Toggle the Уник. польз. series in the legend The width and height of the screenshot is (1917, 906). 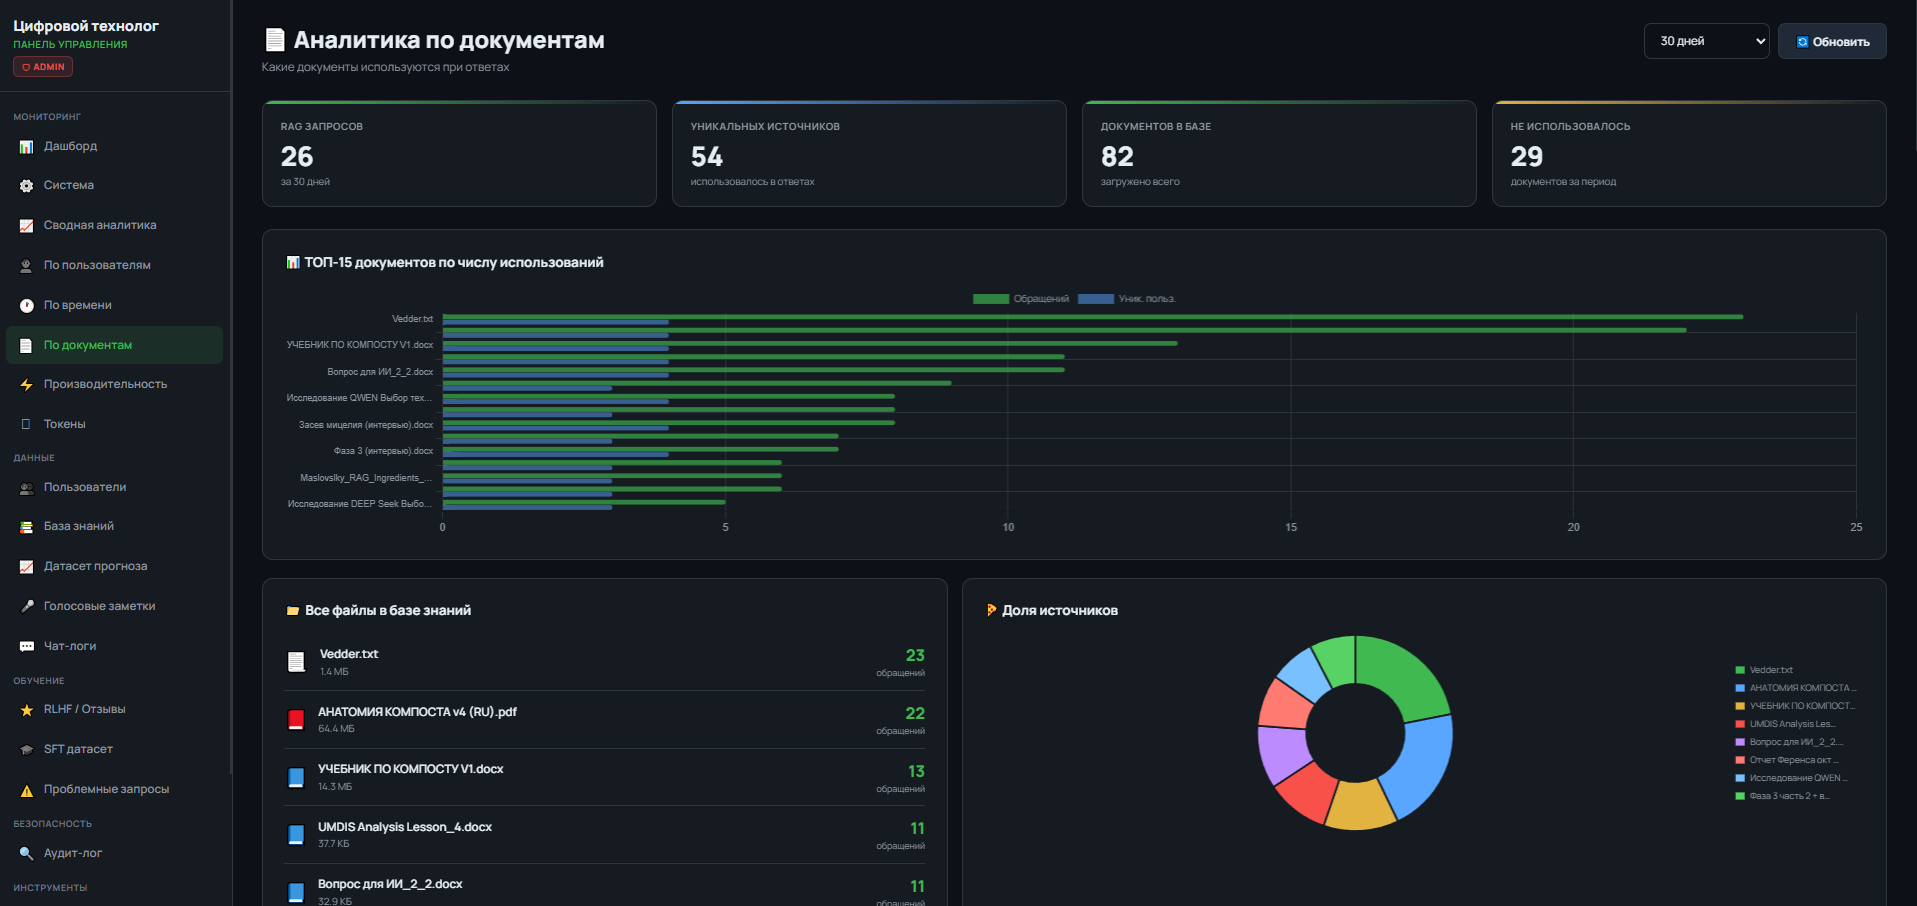click(x=1127, y=299)
